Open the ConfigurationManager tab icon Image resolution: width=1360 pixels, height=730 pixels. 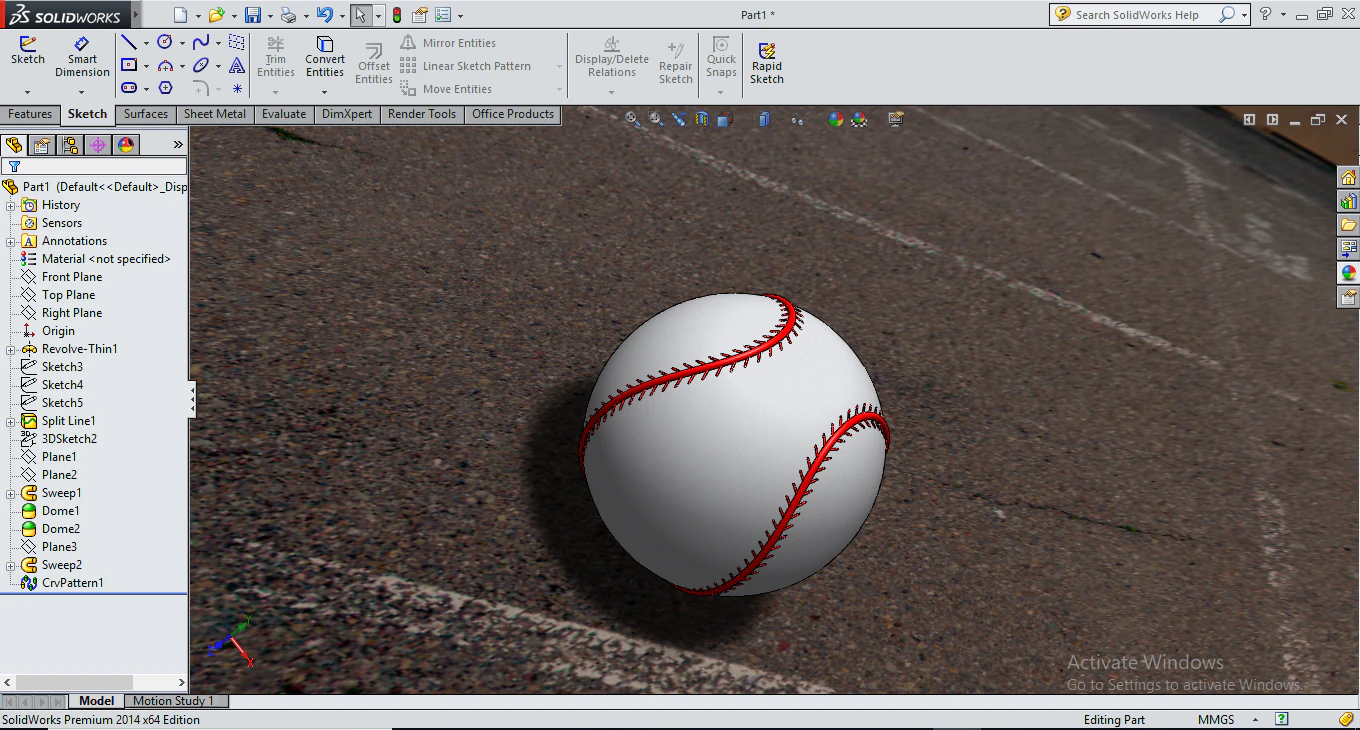click(70, 145)
